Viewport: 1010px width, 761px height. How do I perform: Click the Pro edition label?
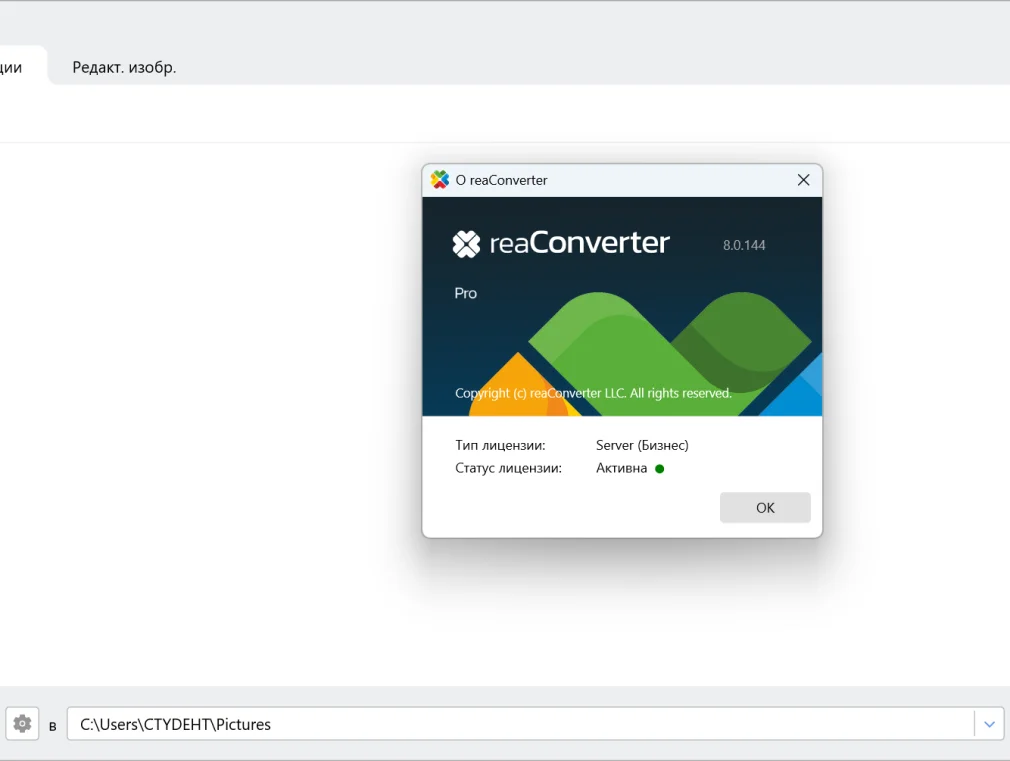tap(466, 294)
